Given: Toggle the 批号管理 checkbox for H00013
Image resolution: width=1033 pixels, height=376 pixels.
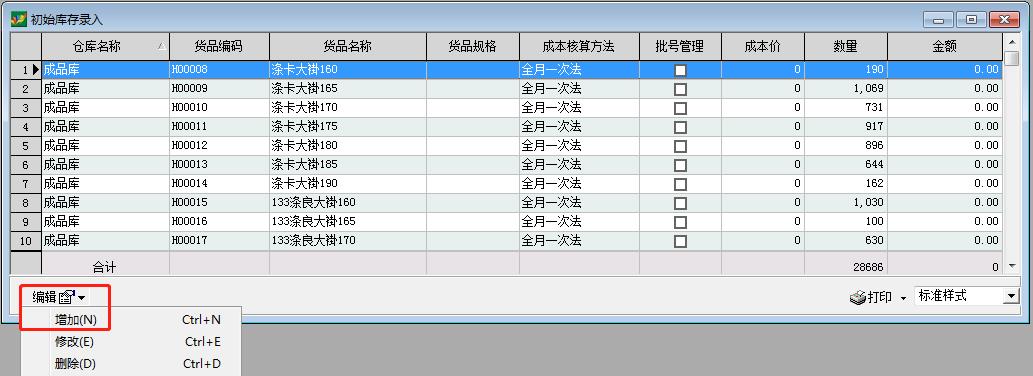Looking at the screenshot, I should pos(681,165).
